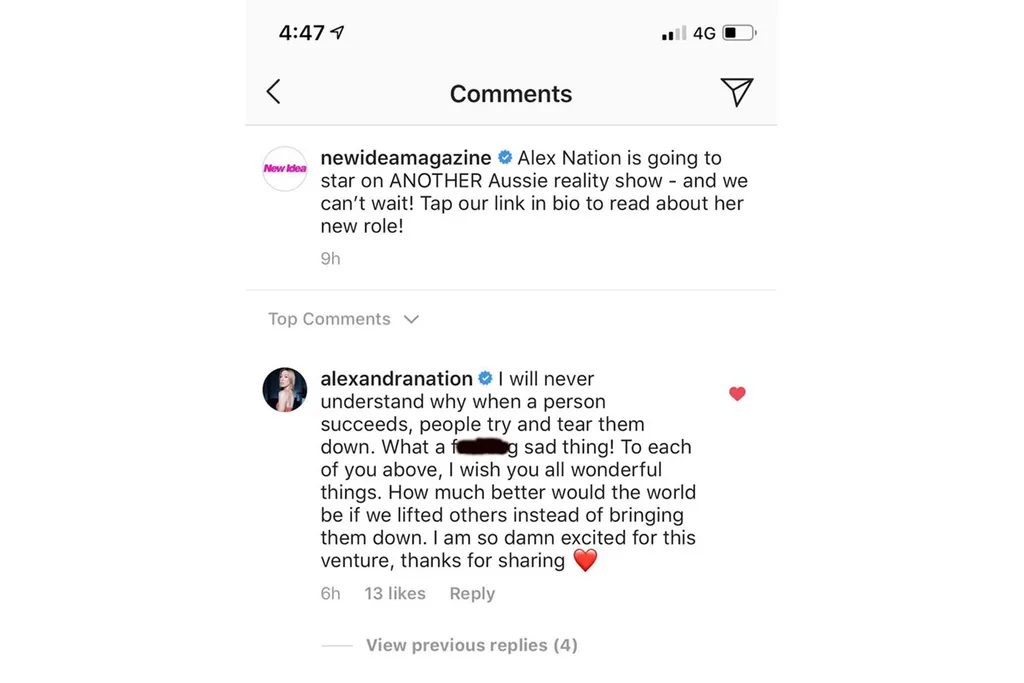The image size is (1024, 683).
Task: Tap verified badge beside newideamagazine
Action: [x=505, y=158]
